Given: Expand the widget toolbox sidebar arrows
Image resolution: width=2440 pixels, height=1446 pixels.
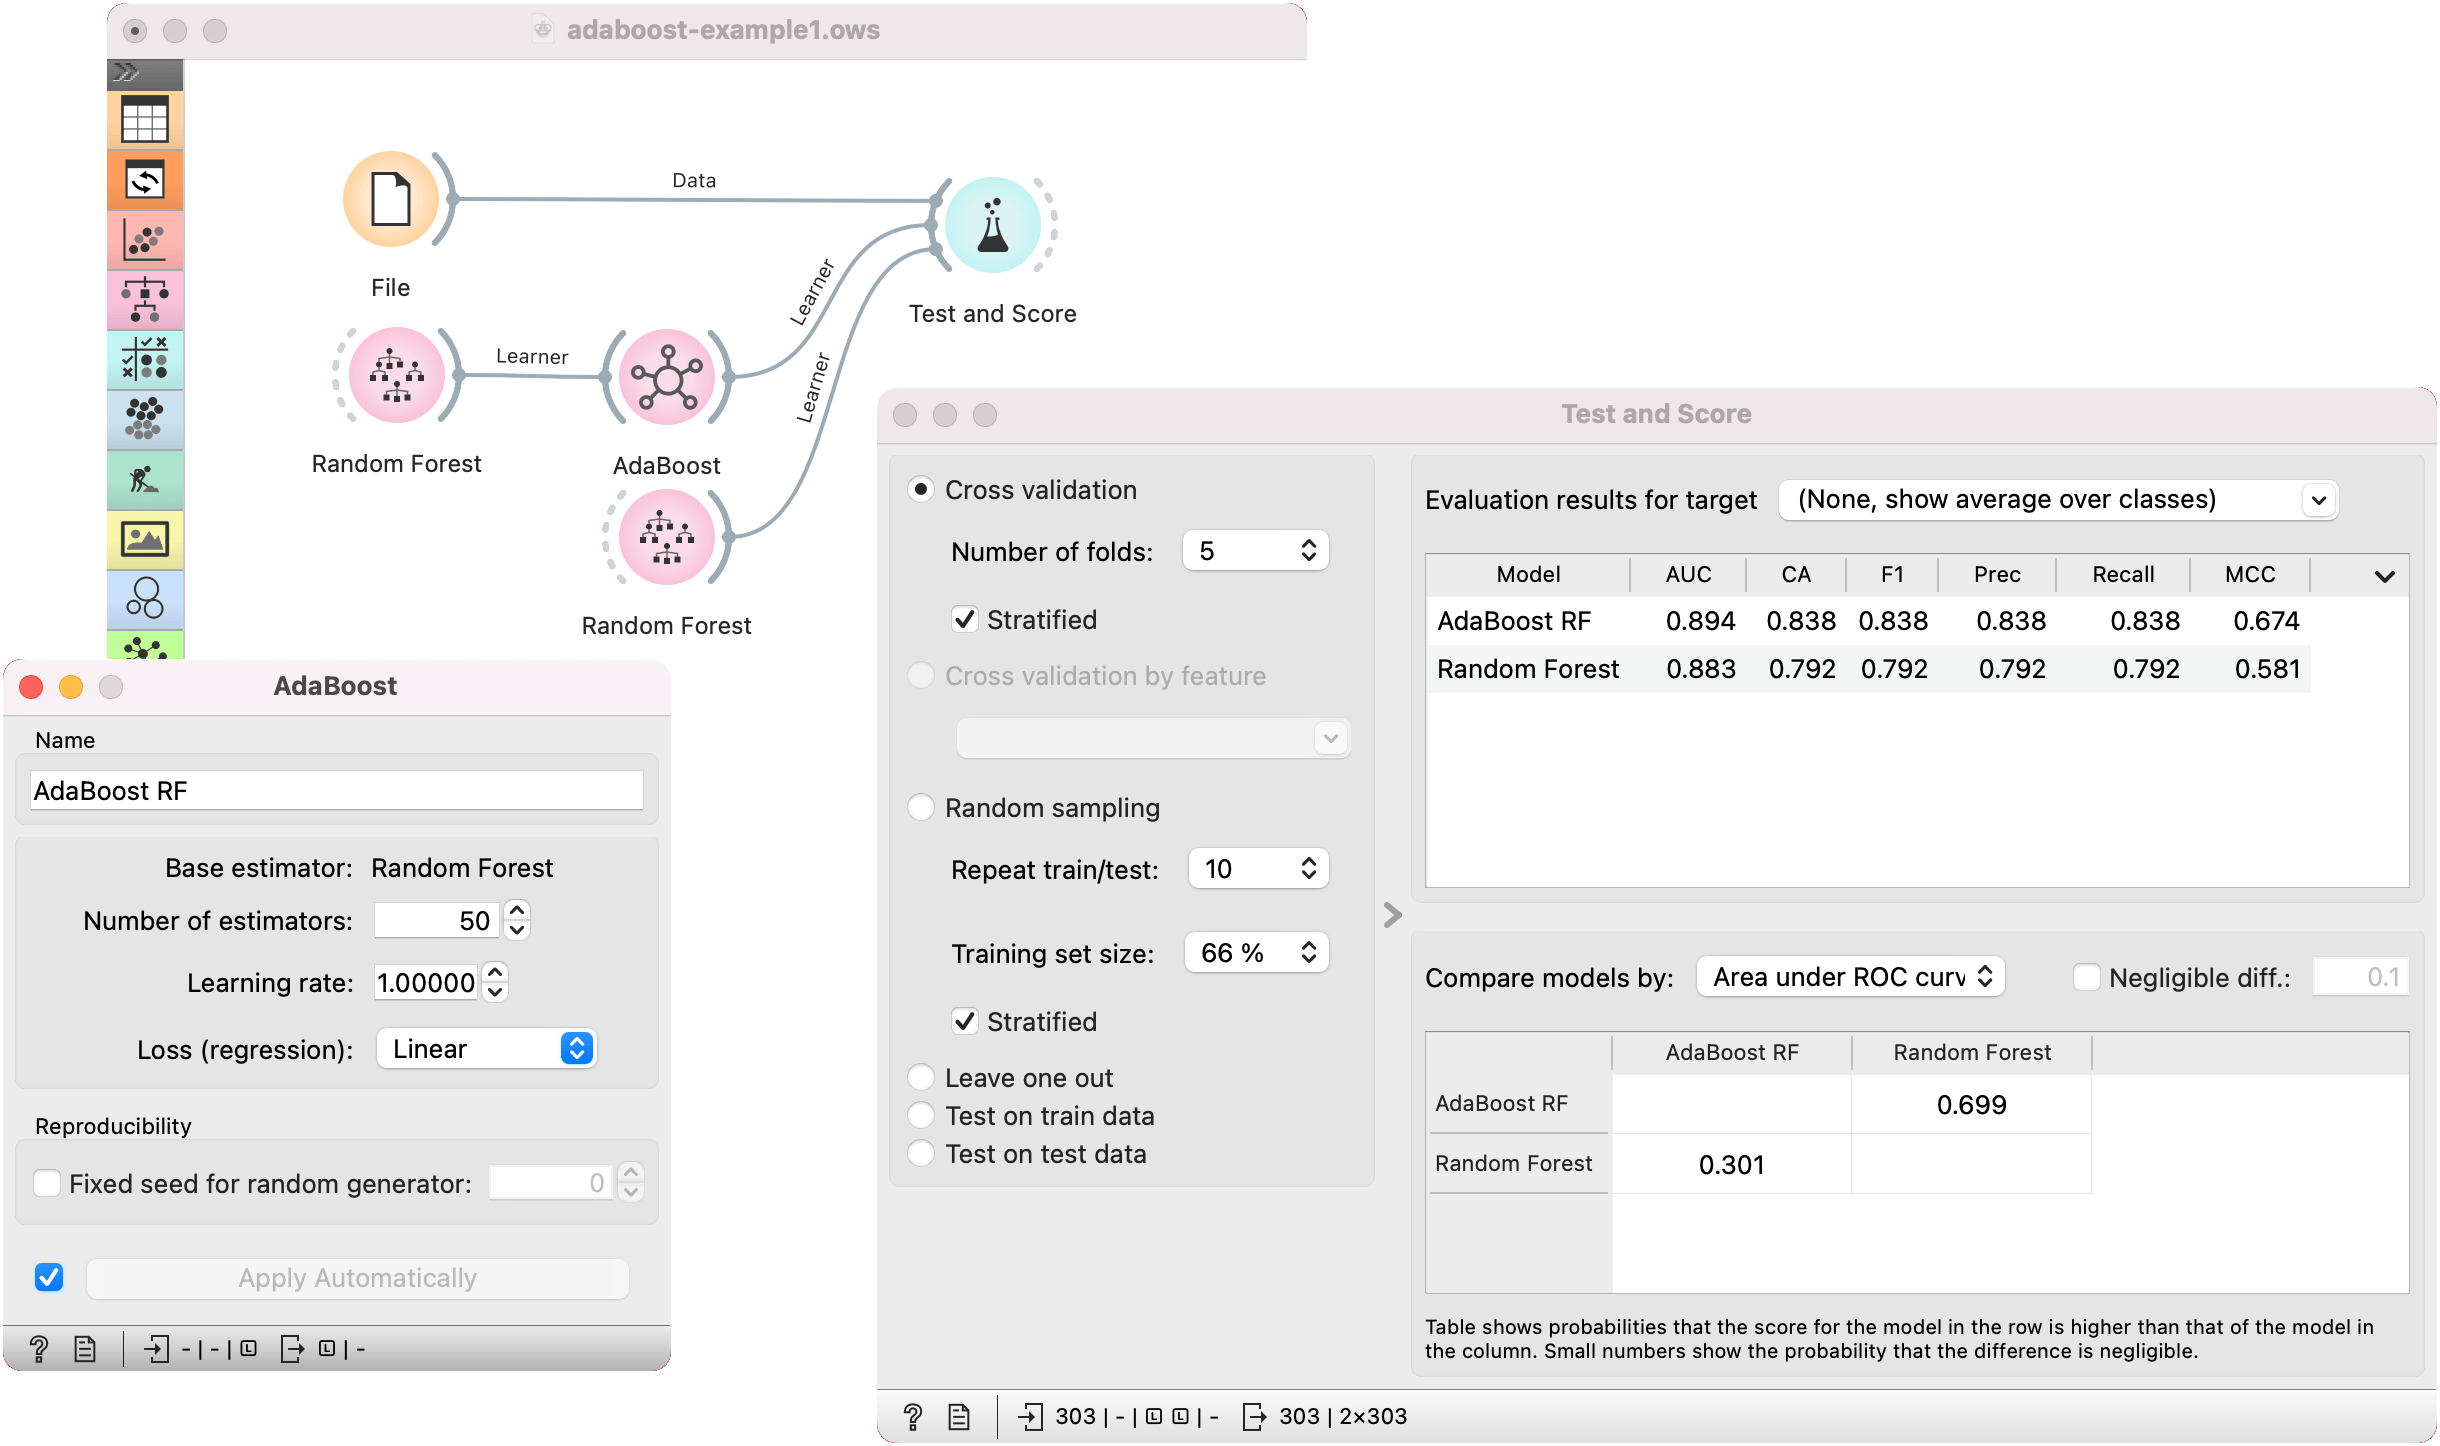Looking at the screenshot, I should (x=127, y=72).
